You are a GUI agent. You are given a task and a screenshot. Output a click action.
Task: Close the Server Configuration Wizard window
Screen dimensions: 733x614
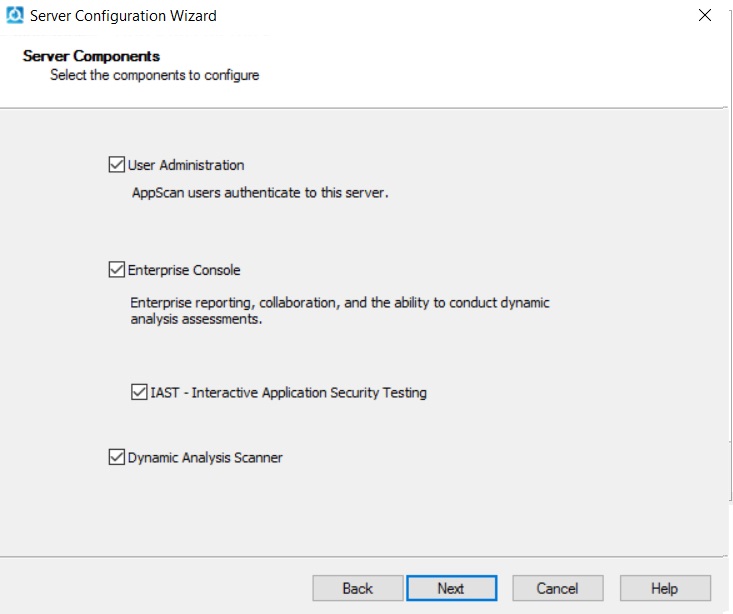pyautogui.click(x=705, y=16)
